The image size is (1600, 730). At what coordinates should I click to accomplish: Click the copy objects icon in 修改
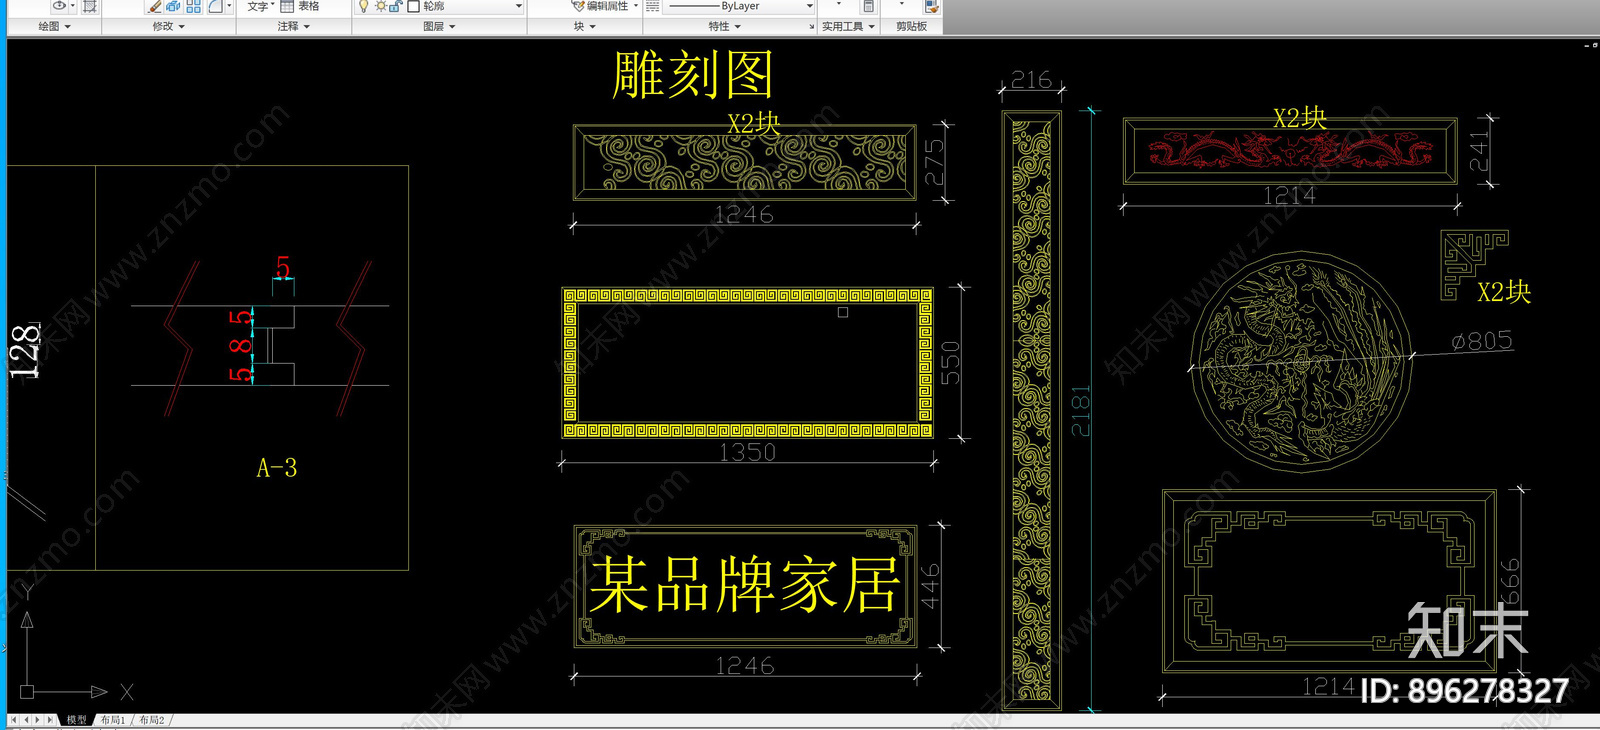point(174,6)
